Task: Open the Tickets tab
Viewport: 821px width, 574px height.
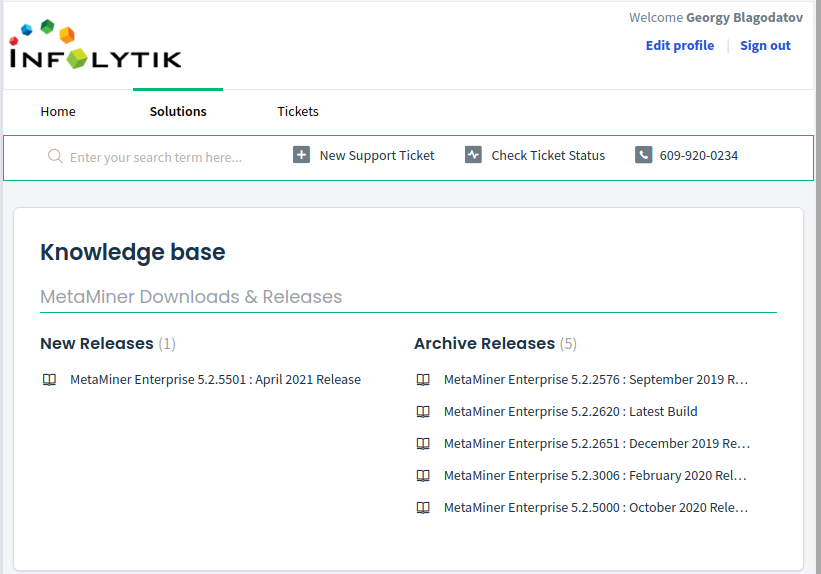Action: coord(298,112)
